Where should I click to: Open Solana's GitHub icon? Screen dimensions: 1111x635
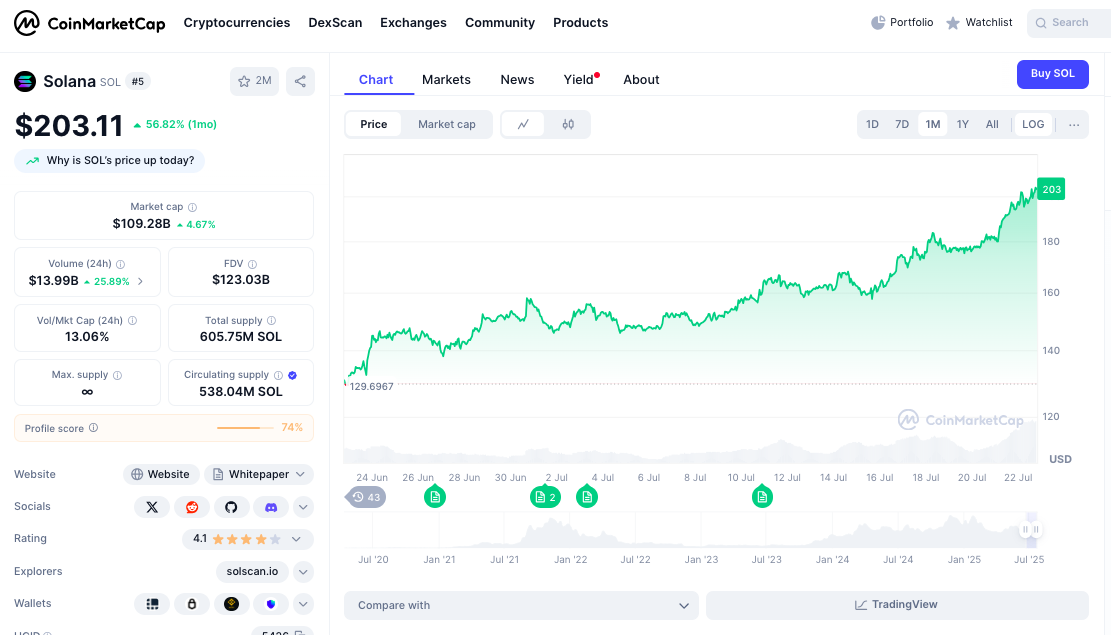click(x=231, y=507)
